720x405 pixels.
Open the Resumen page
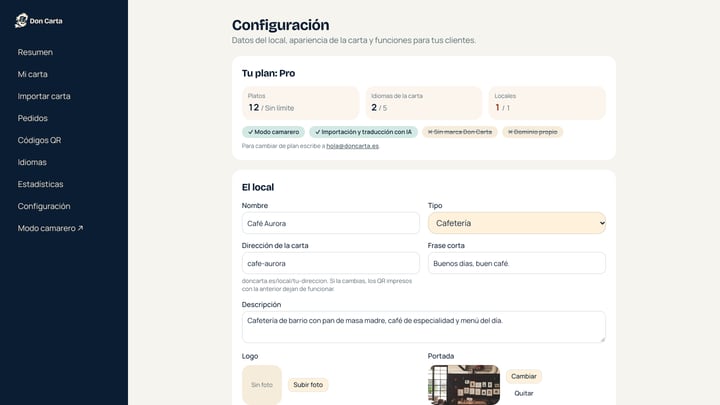point(35,52)
